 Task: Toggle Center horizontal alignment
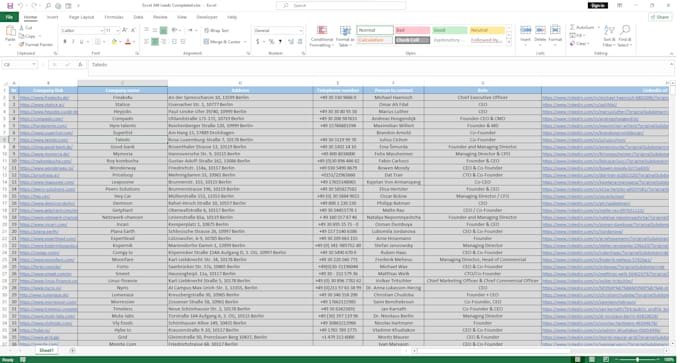coord(155,42)
